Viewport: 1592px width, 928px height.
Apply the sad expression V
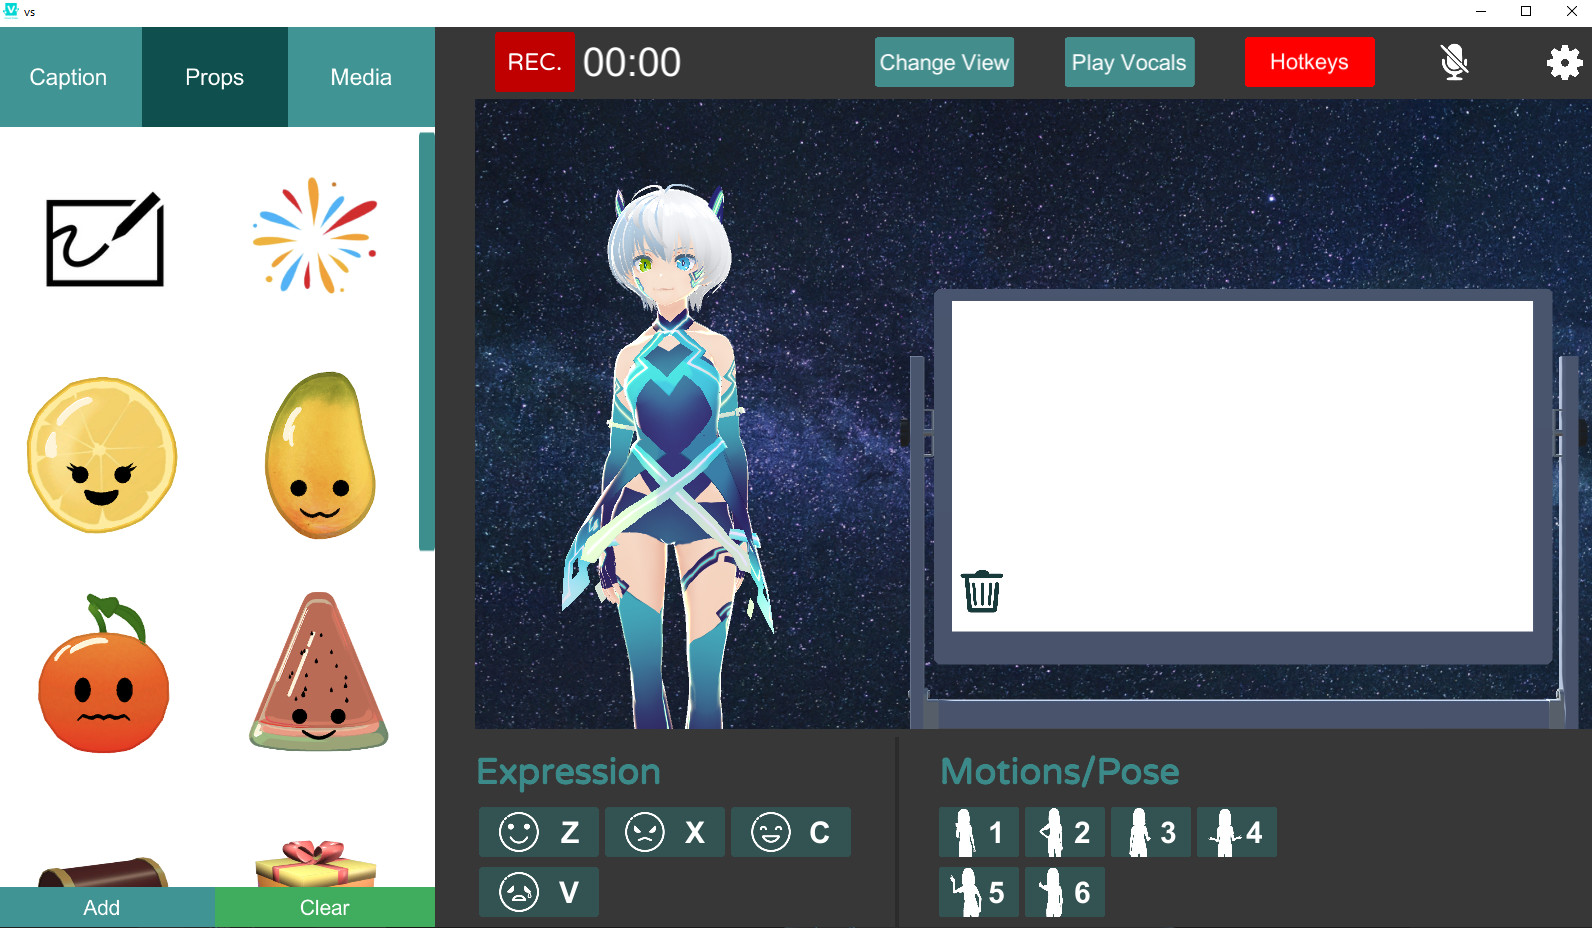(539, 892)
